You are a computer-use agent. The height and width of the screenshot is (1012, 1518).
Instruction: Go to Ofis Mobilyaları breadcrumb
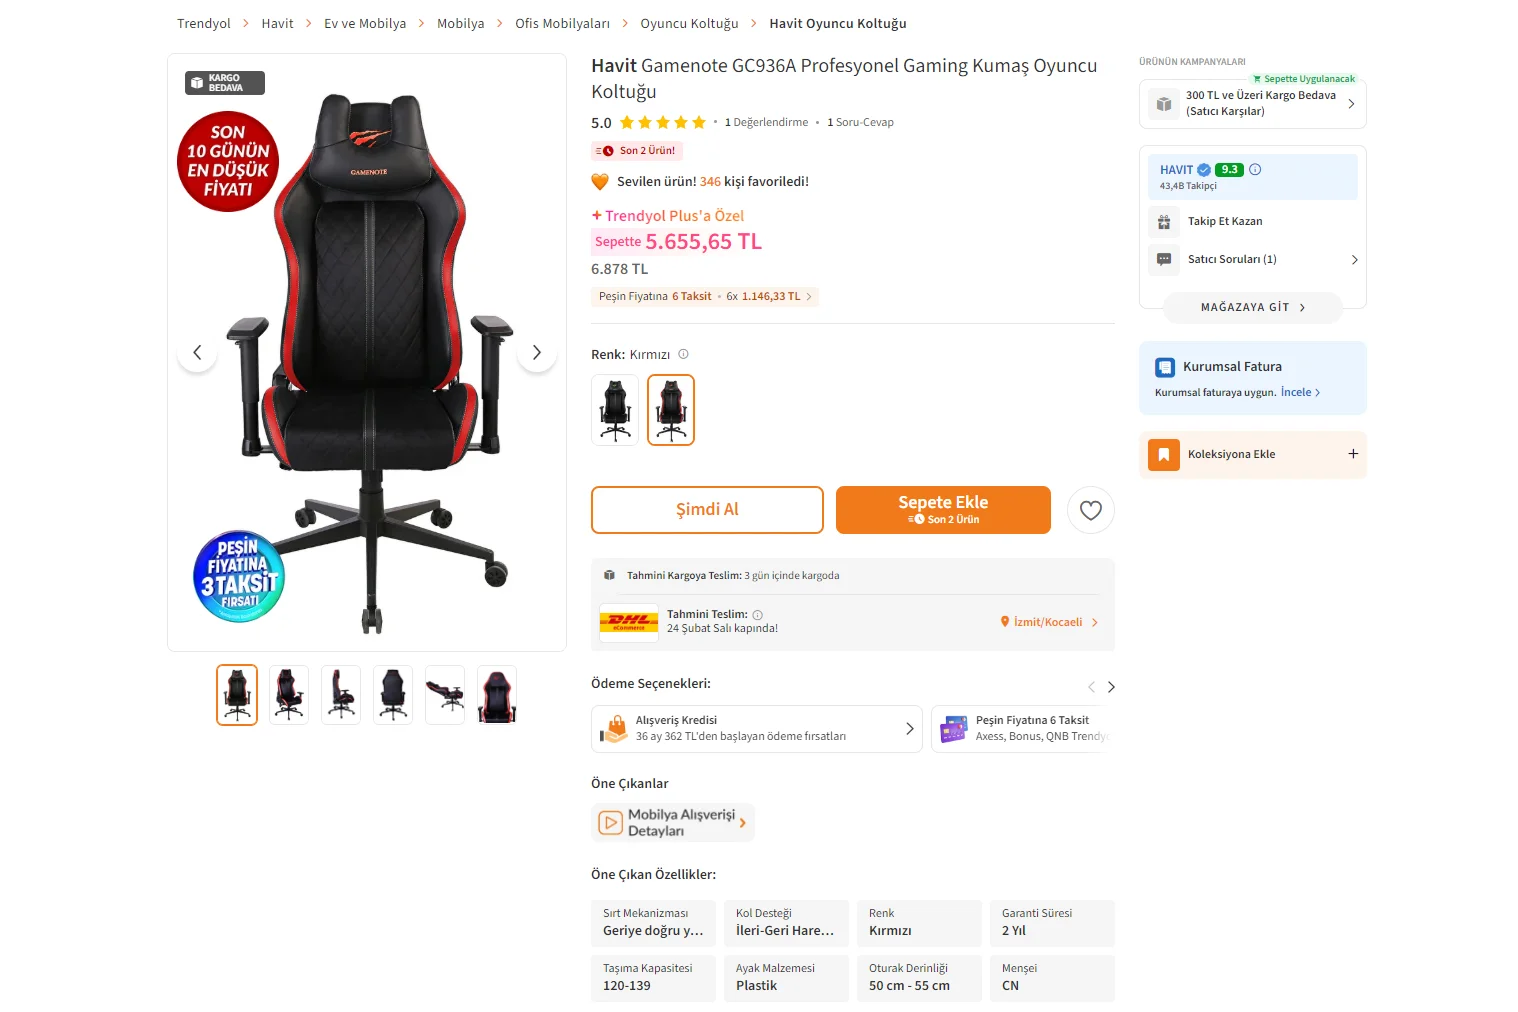pyautogui.click(x=562, y=24)
